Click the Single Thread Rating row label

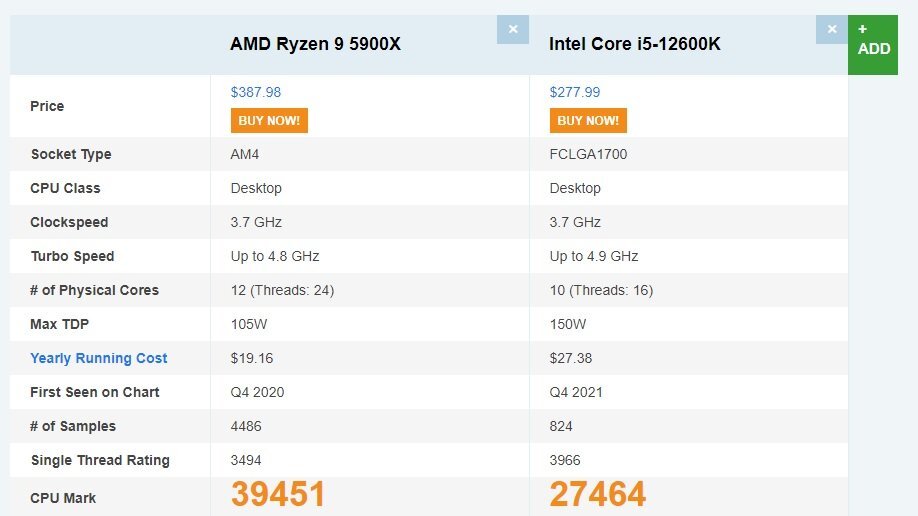(100, 460)
